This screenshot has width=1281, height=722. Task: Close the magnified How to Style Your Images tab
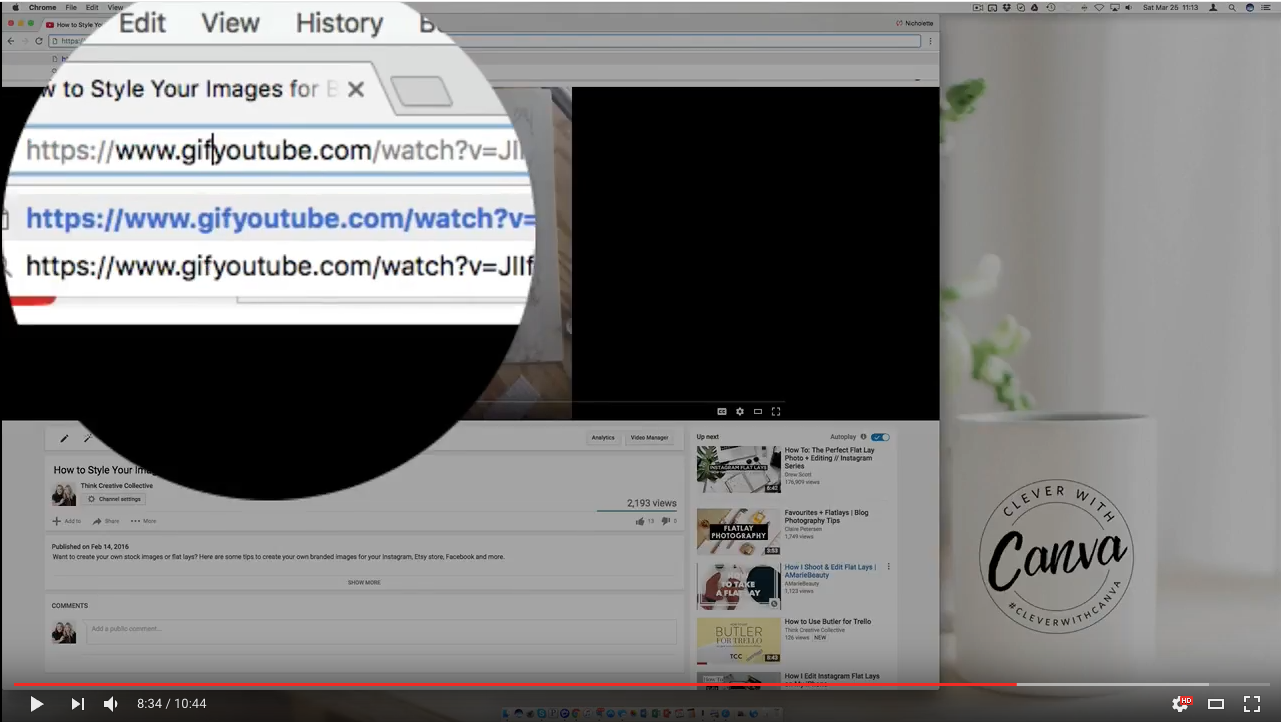pos(355,89)
